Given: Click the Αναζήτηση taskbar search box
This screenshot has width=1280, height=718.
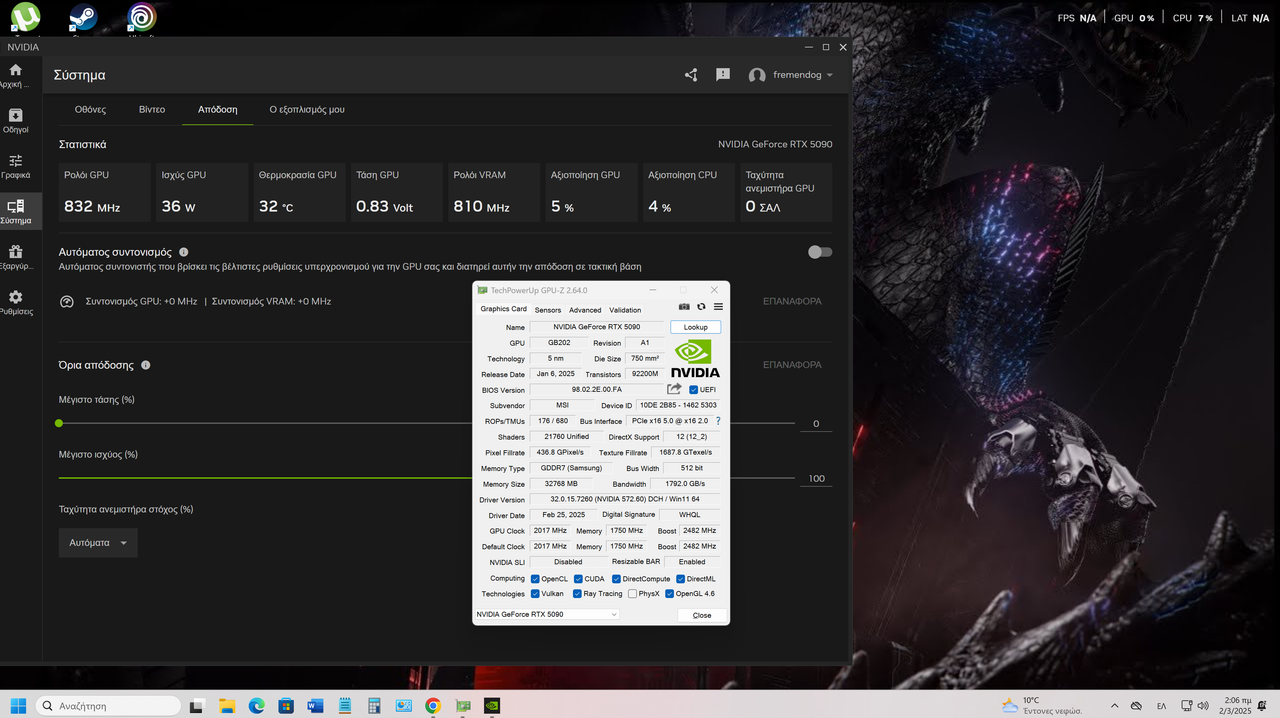Looking at the screenshot, I should tap(109, 705).
